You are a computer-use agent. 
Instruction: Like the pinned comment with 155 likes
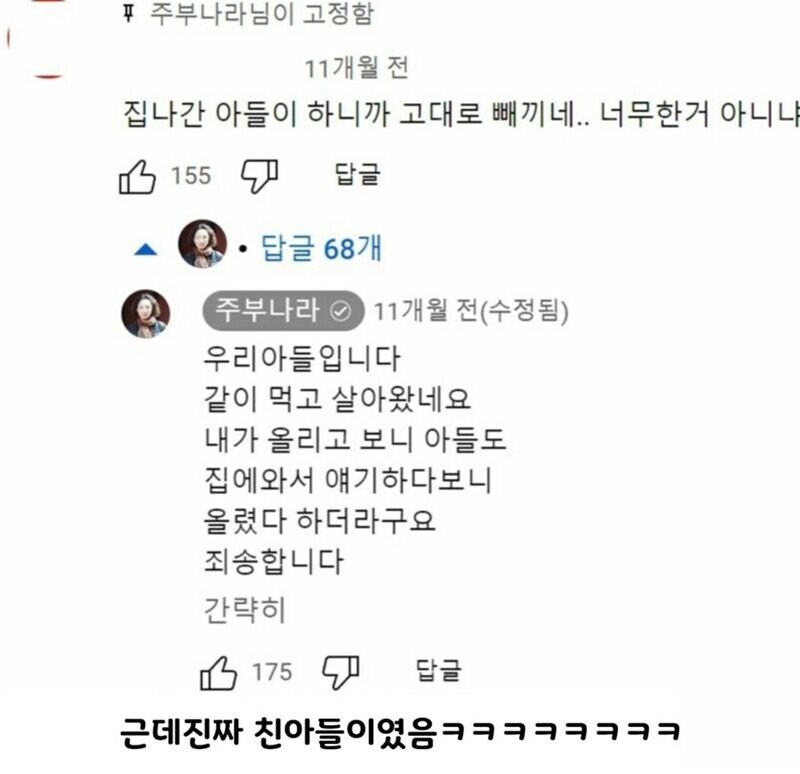[137, 177]
